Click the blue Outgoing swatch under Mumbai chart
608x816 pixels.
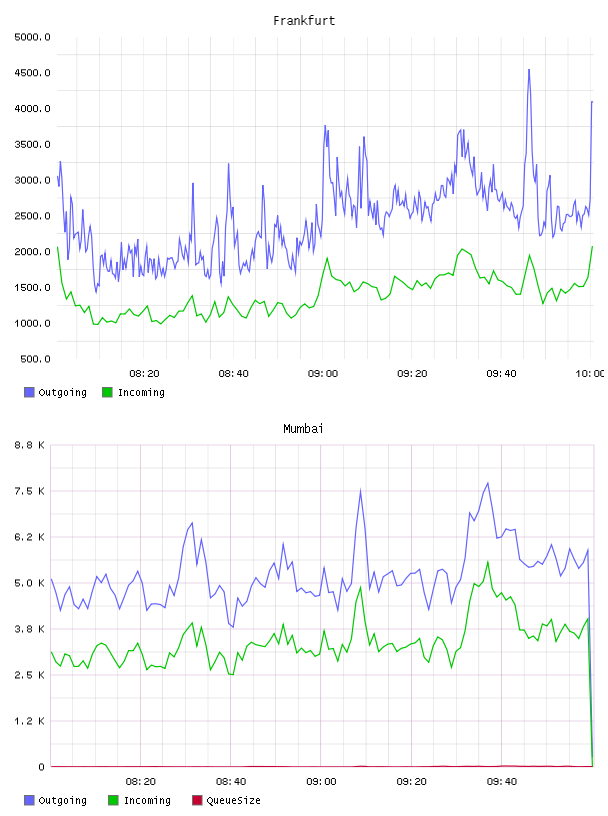29,800
